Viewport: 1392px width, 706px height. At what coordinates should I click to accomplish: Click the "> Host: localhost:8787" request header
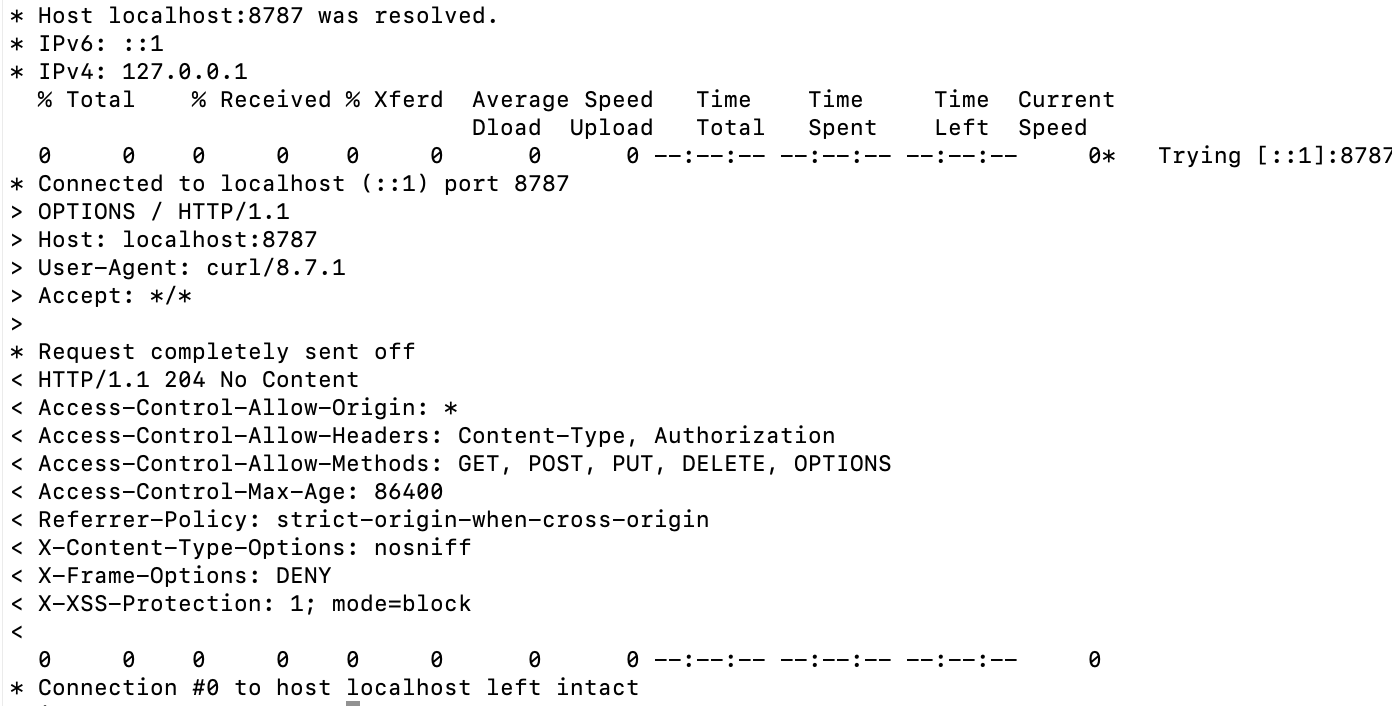coord(177,240)
